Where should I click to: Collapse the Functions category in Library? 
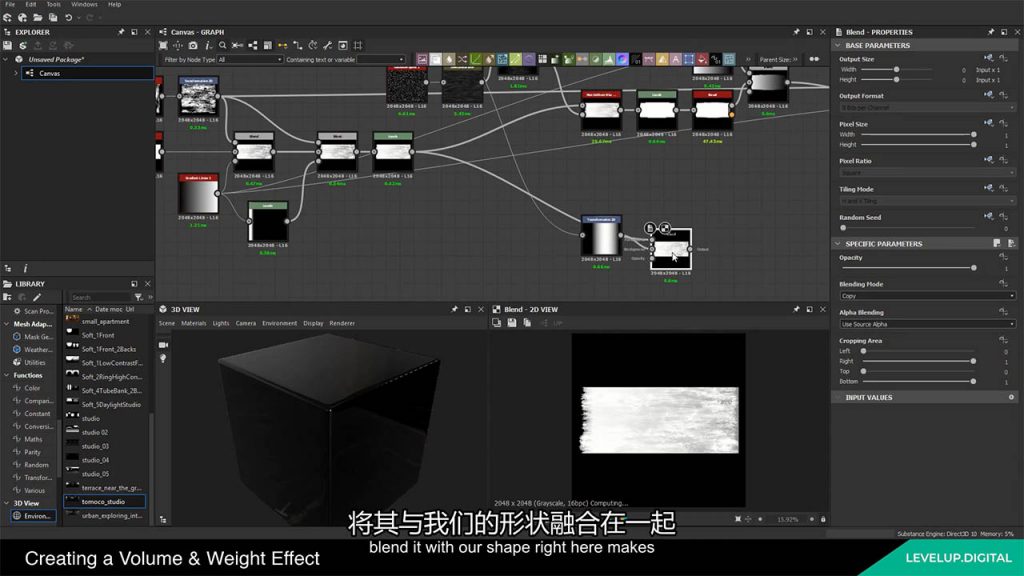[7, 376]
